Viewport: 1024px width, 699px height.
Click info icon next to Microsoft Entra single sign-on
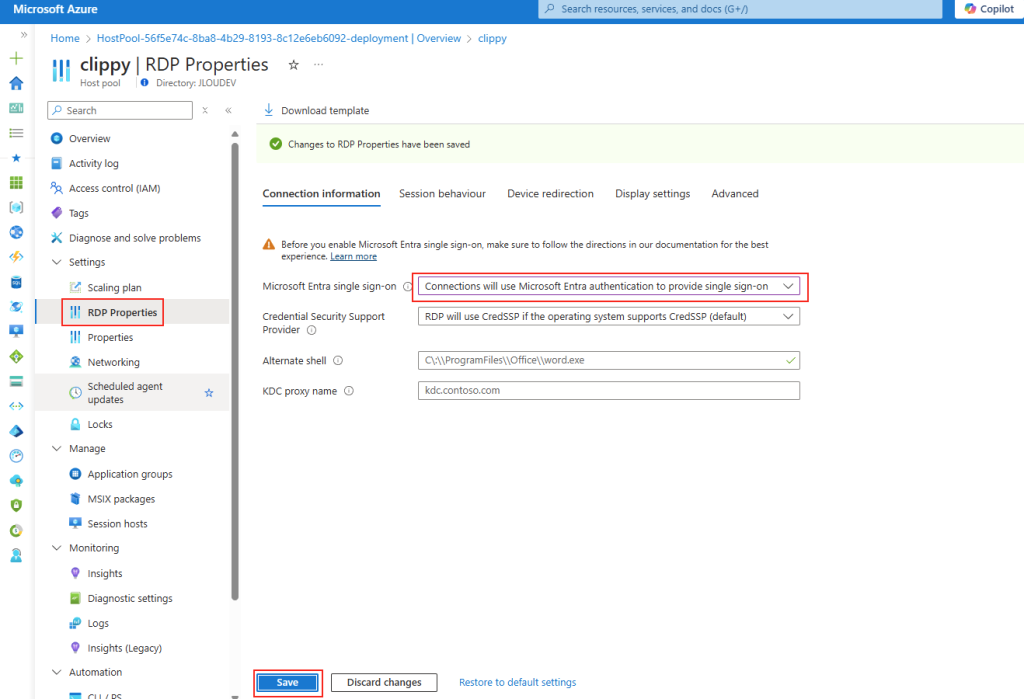click(x=408, y=286)
